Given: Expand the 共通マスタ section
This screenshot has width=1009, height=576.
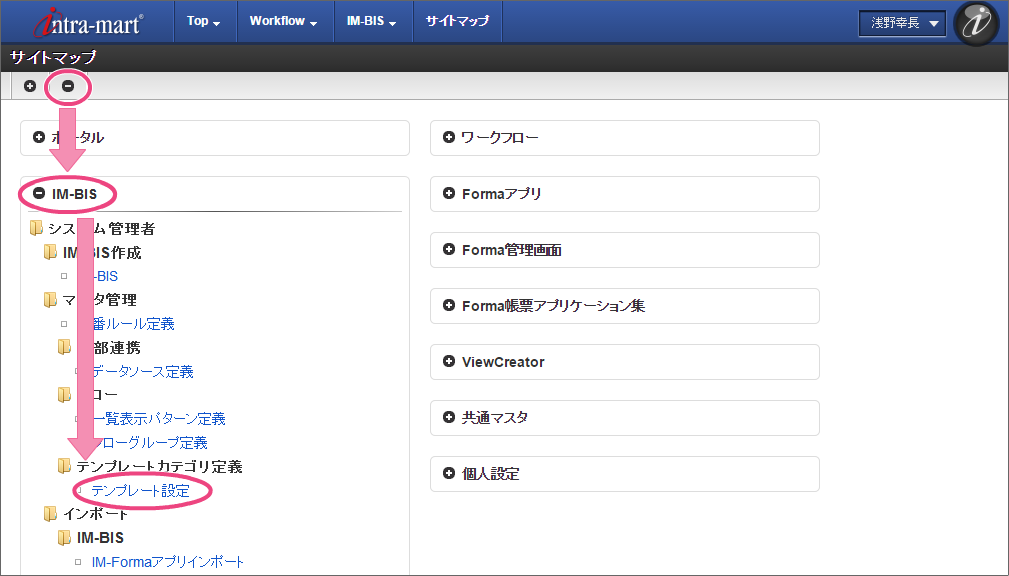Looking at the screenshot, I should point(449,418).
